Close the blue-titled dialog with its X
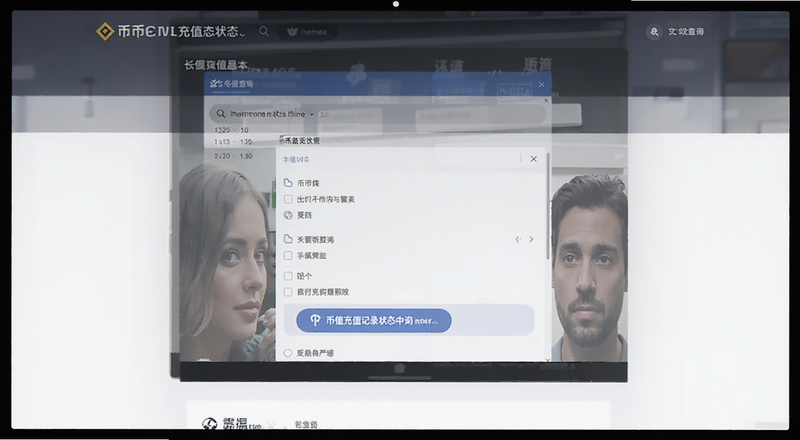Image resolution: width=800 pixels, height=440 pixels. point(541,85)
